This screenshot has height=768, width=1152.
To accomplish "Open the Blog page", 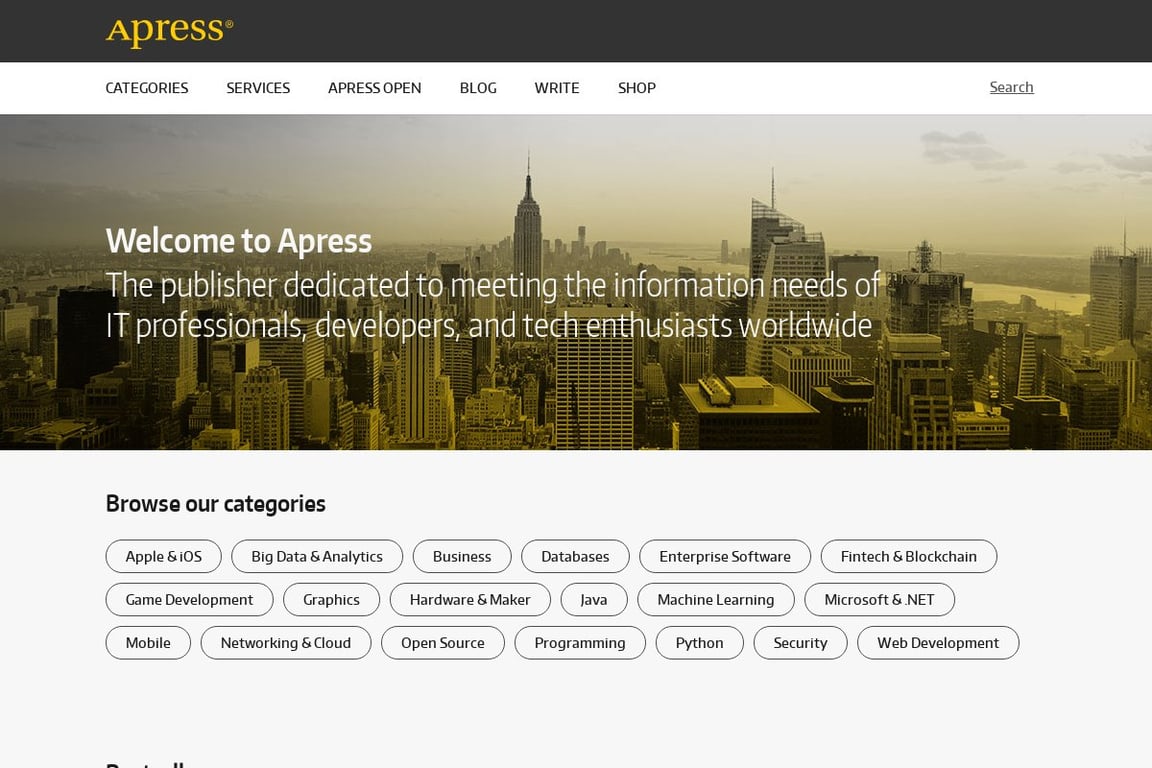I will (x=478, y=88).
